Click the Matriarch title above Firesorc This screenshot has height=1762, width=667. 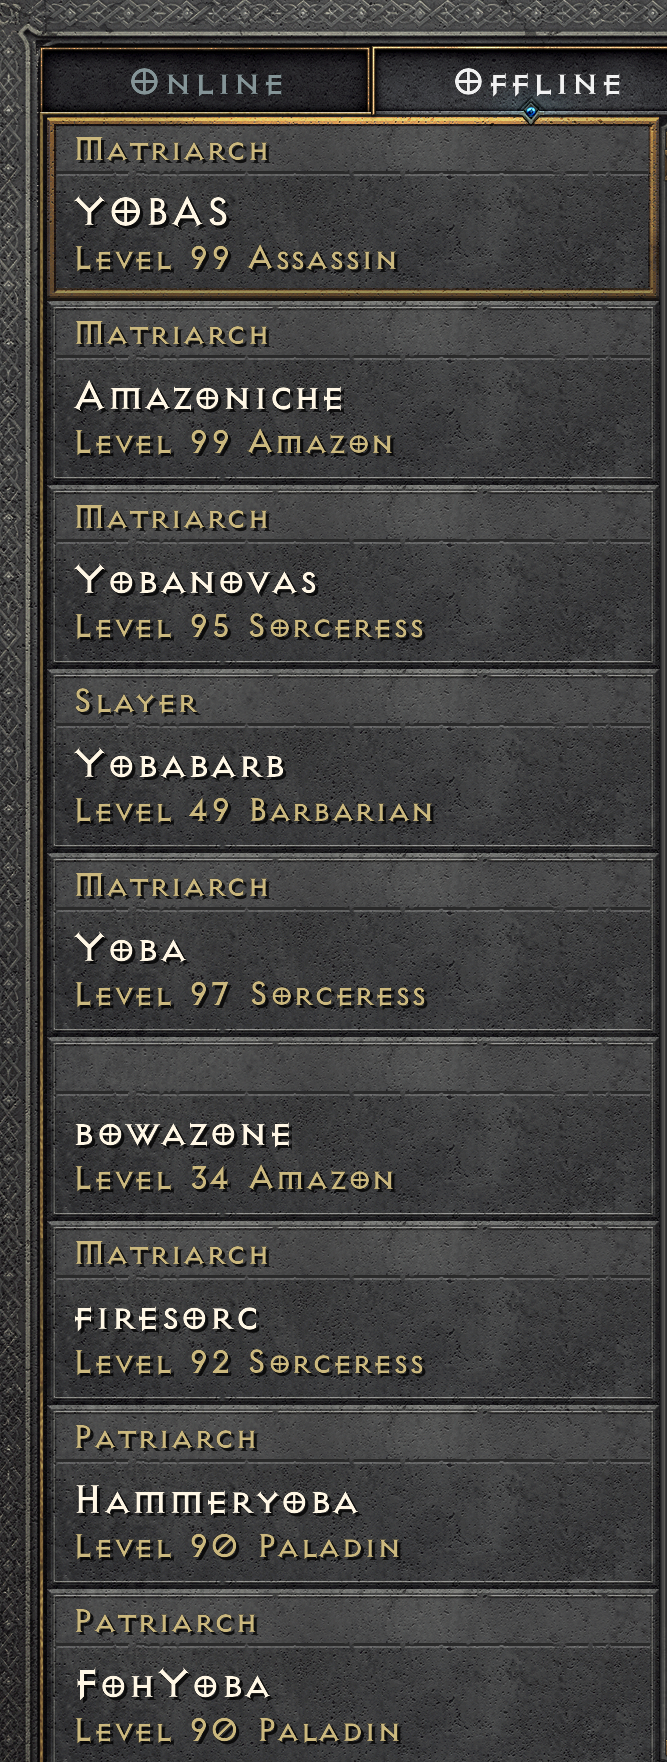coord(173,1255)
